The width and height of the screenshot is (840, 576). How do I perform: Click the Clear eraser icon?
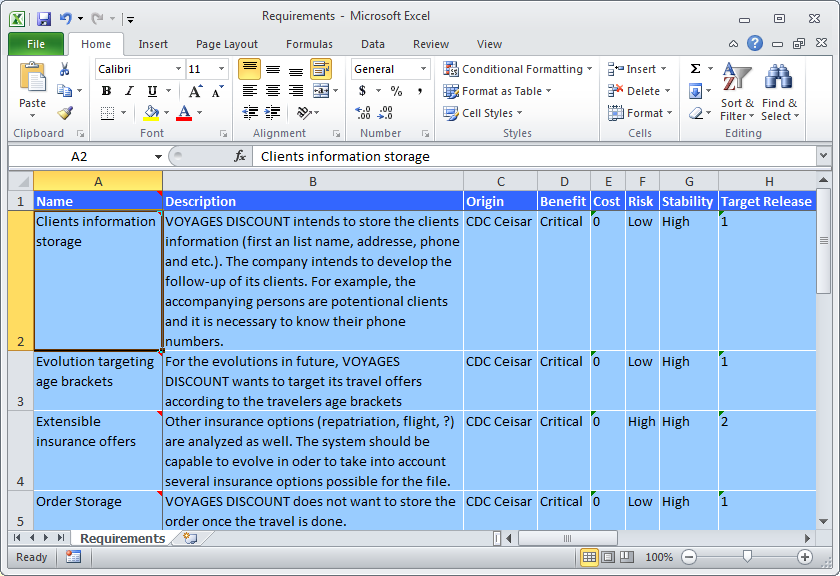(695, 113)
